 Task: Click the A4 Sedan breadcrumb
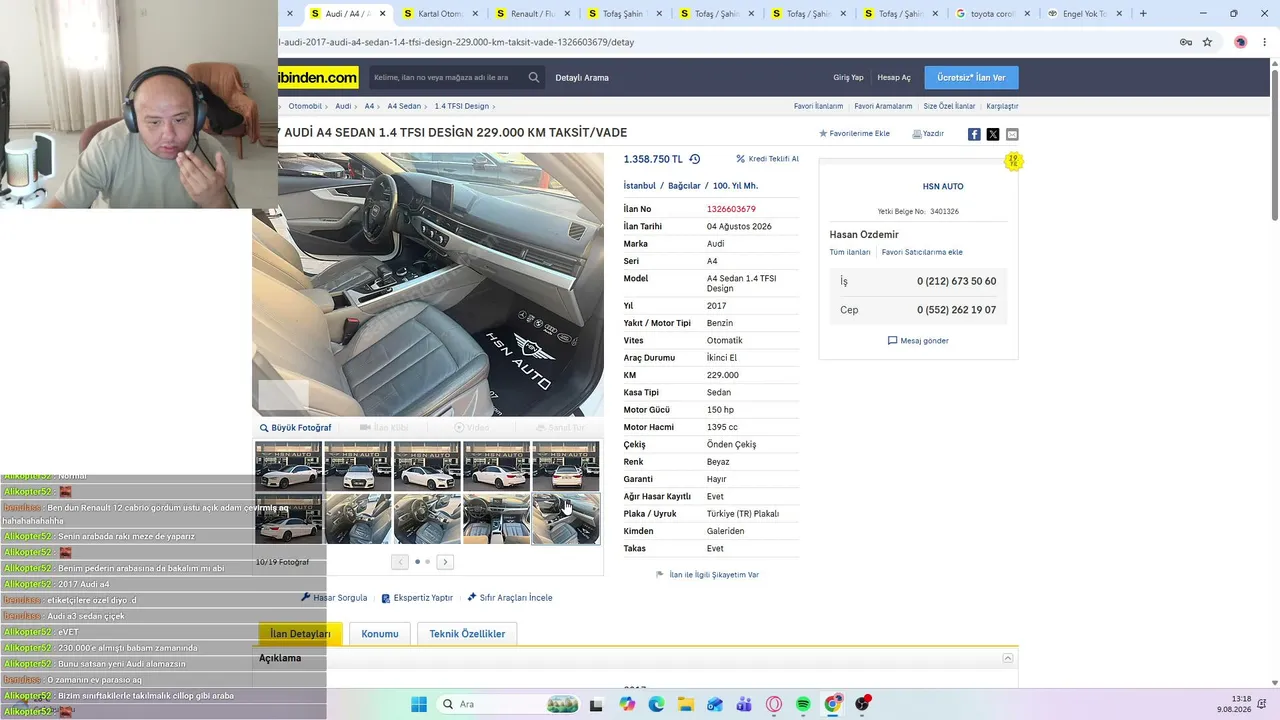404,106
